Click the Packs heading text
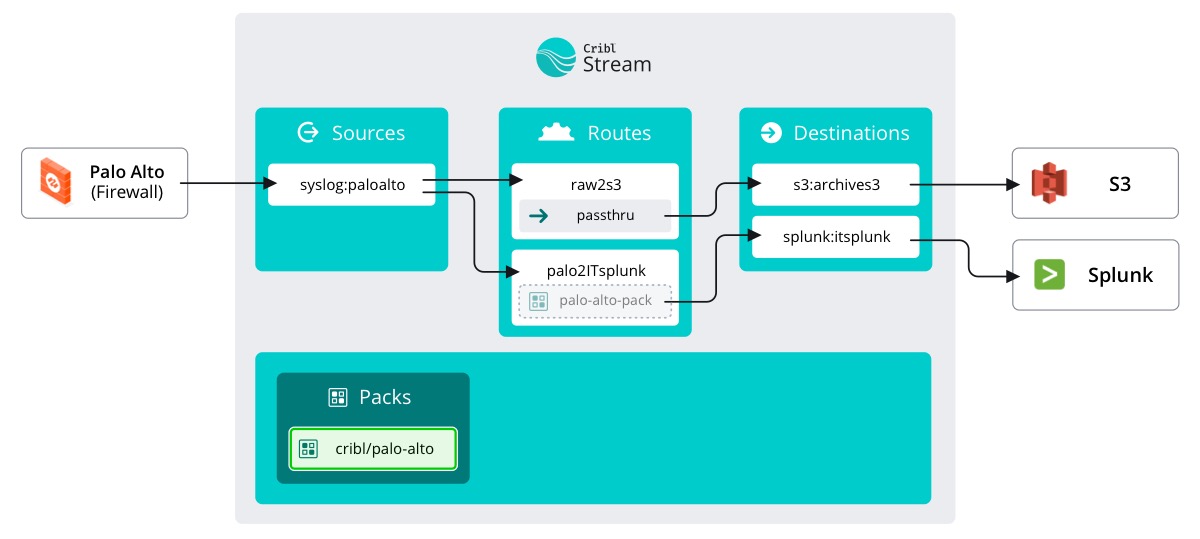Image resolution: width=1200 pixels, height=539 pixels. (385, 397)
